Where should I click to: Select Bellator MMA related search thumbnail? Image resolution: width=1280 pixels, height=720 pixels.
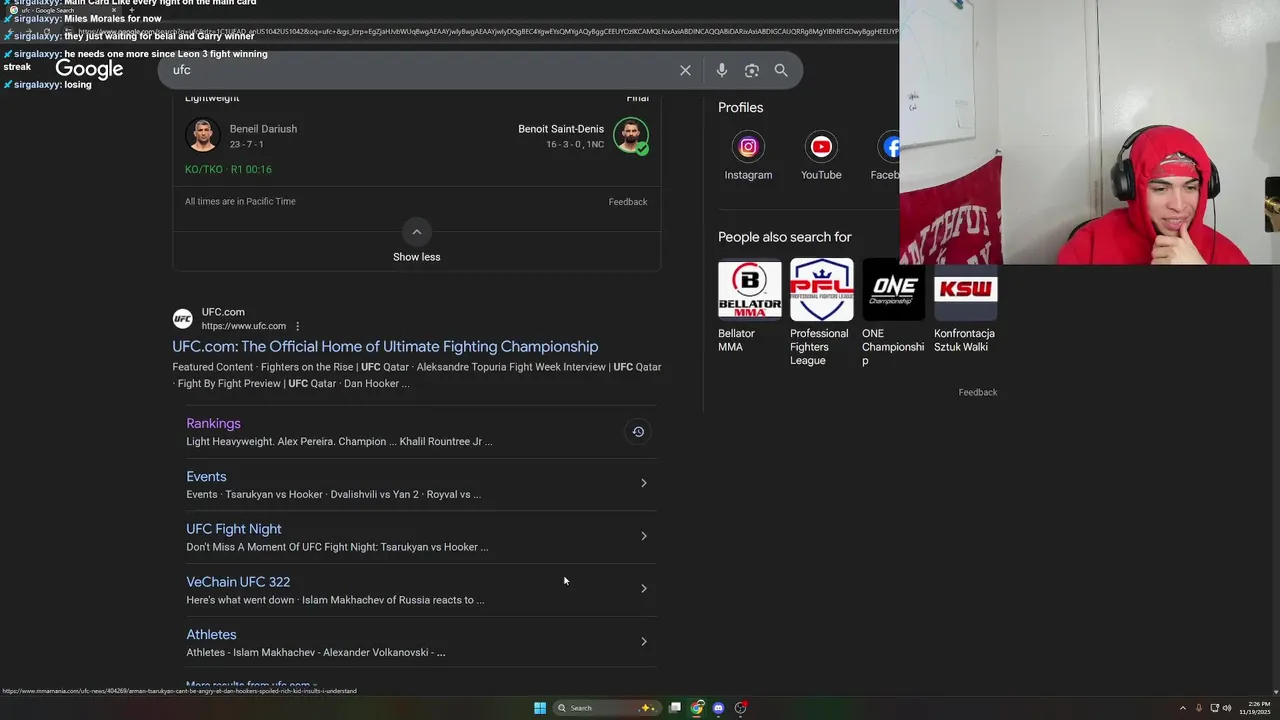[750, 290]
